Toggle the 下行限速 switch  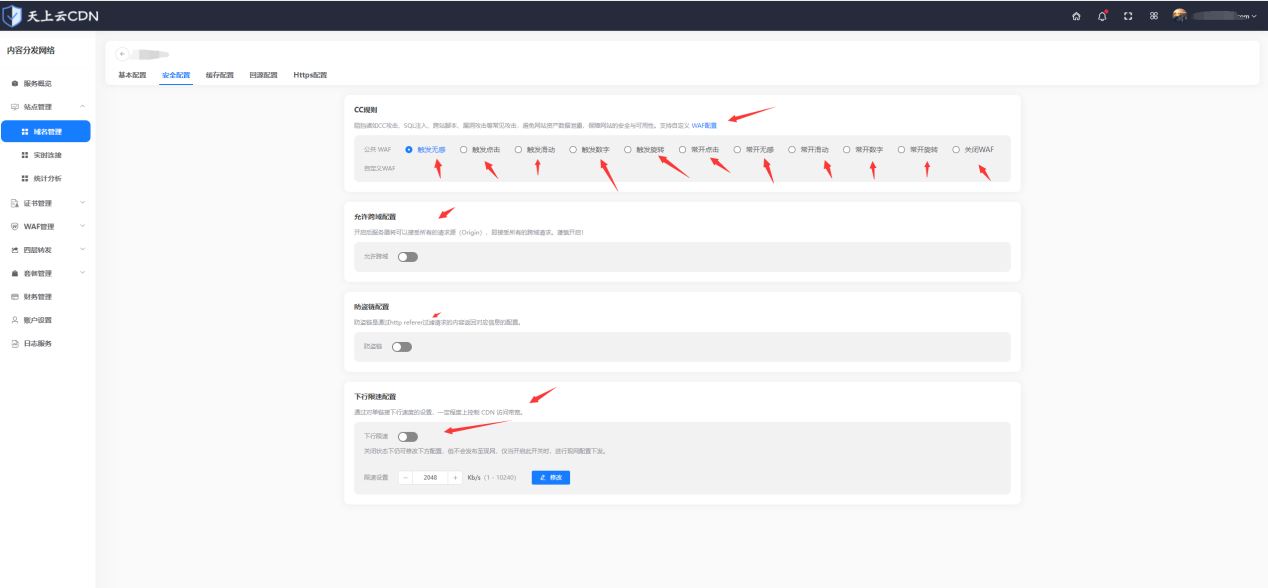click(x=407, y=436)
